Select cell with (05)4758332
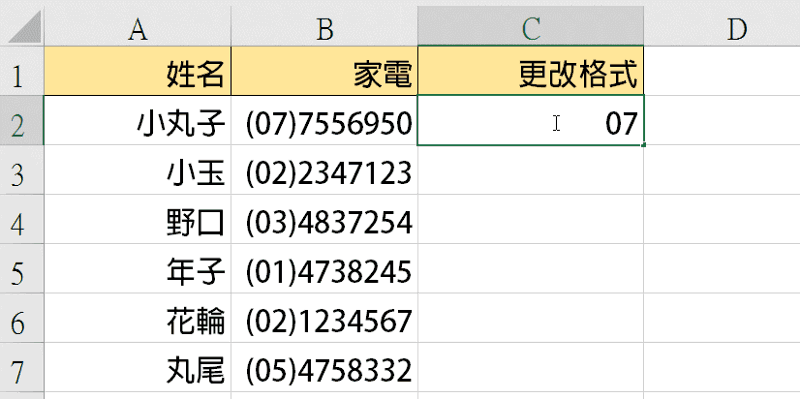Image resolution: width=800 pixels, height=399 pixels. click(x=324, y=367)
